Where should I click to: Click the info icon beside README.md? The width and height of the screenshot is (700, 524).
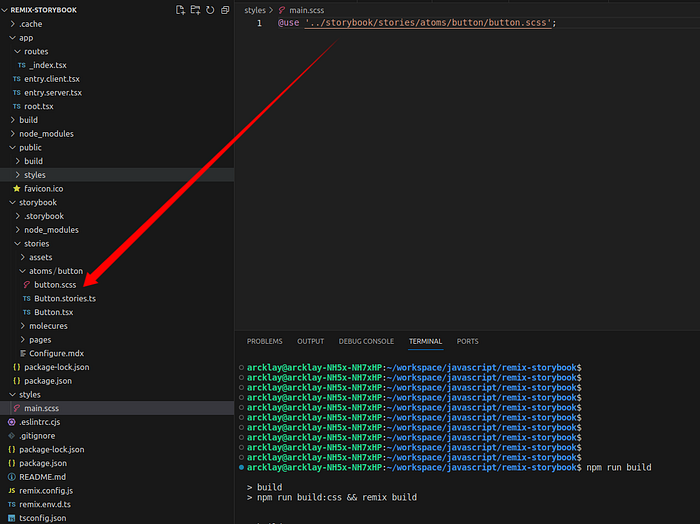[12, 477]
